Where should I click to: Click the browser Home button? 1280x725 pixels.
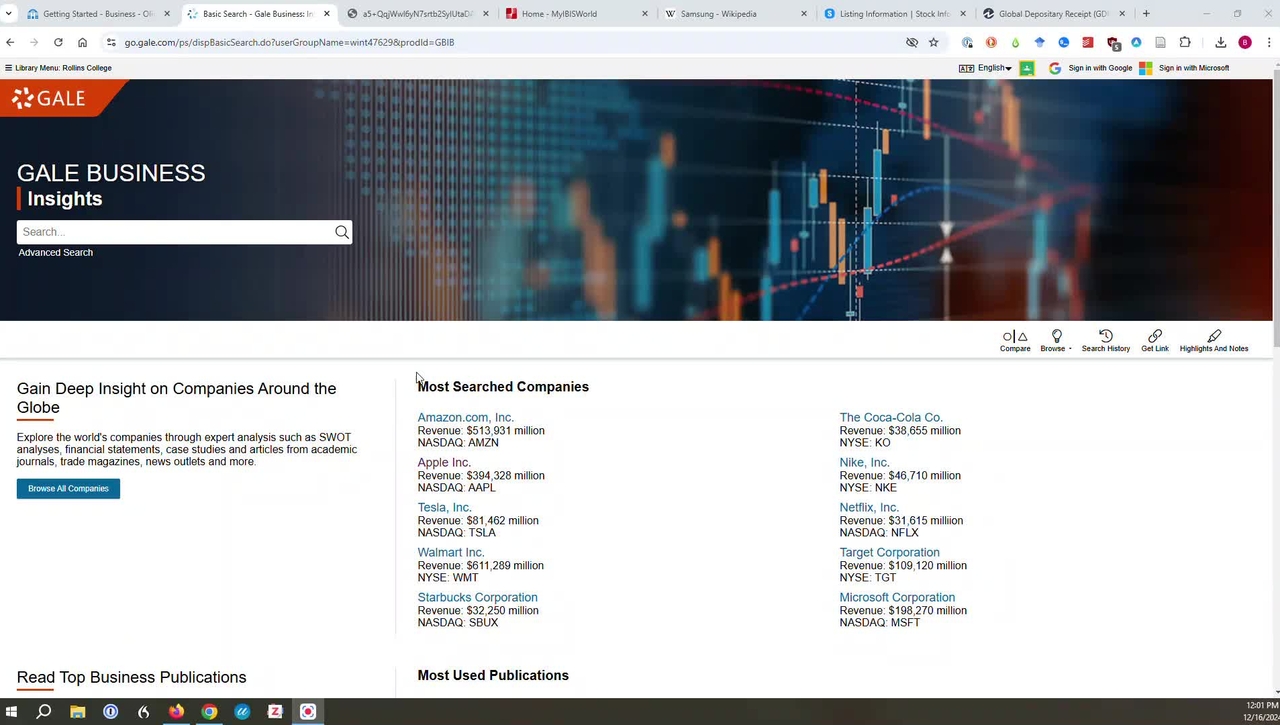tap(82, 42)
